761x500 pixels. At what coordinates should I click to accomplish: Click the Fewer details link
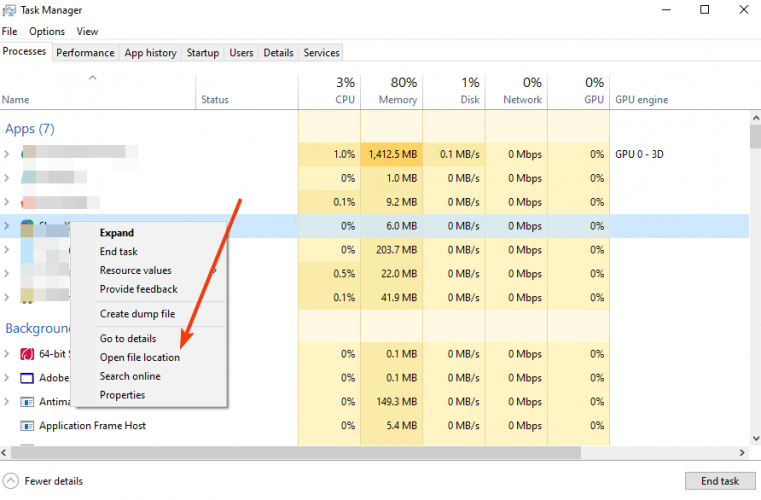pos(53,481)
